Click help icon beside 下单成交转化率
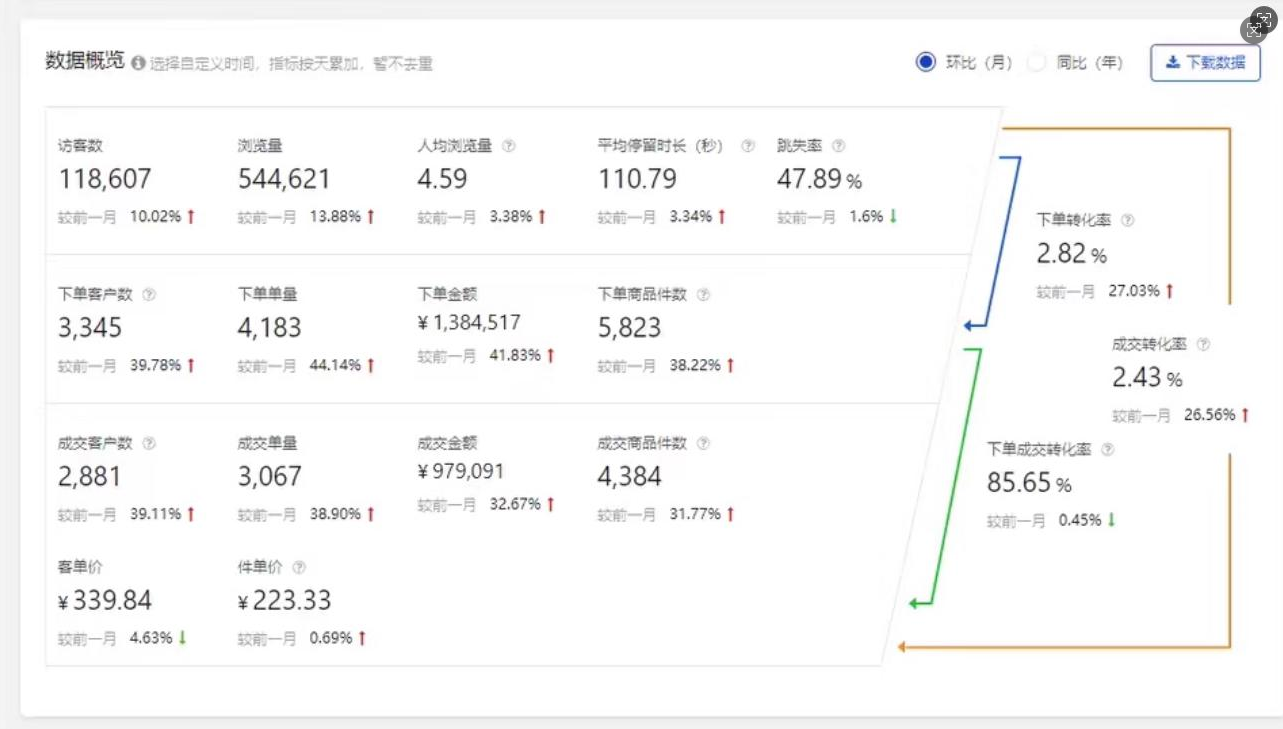The width and height of the screenshot is (1283, 729). [x=1107, y=450]
